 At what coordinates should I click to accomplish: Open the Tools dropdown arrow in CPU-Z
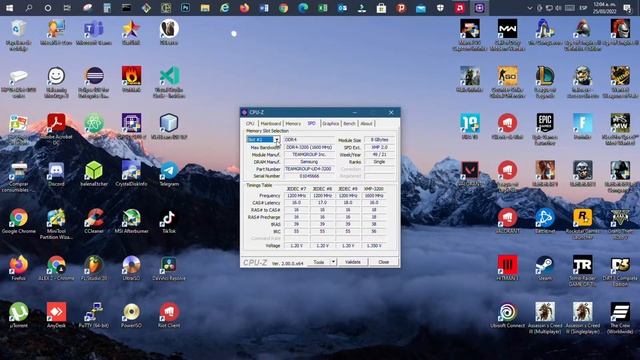click(x=333, y=262)
